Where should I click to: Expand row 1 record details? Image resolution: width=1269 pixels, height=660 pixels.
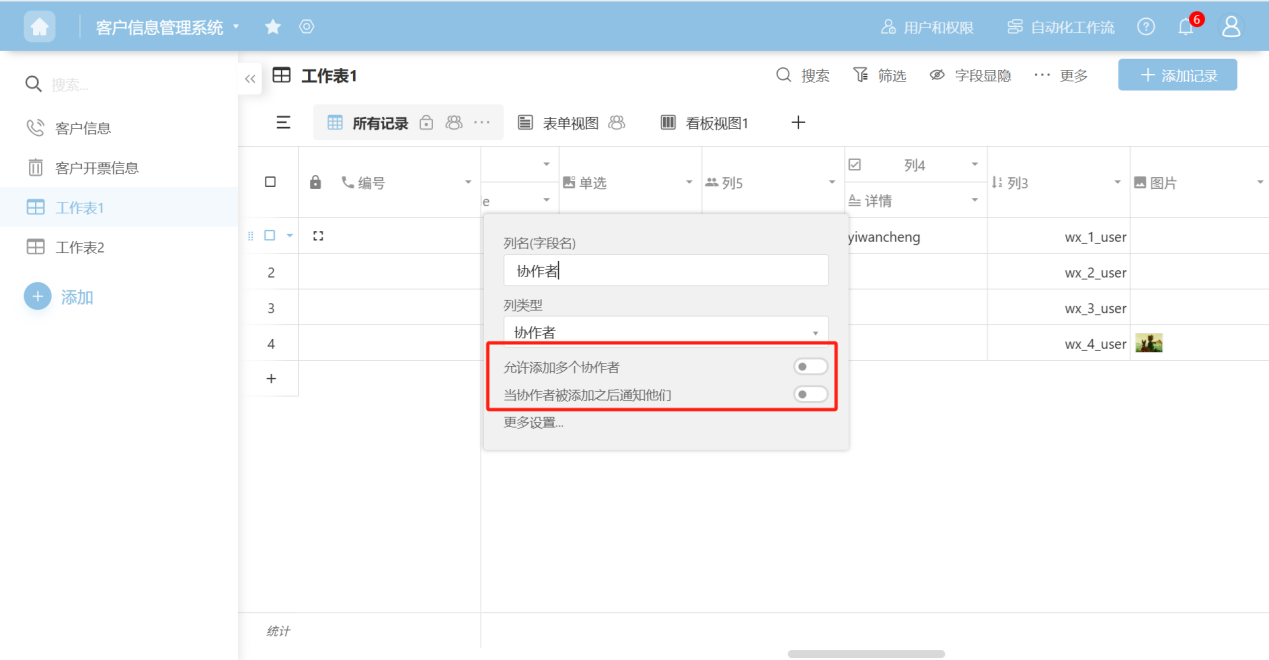(x=318, y=236)
